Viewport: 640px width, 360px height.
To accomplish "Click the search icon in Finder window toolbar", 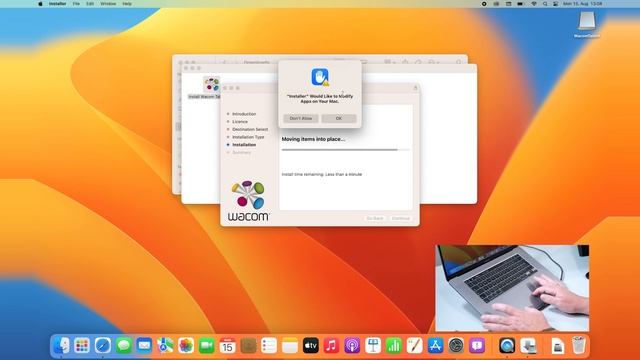I will click(x=459, y=62).
